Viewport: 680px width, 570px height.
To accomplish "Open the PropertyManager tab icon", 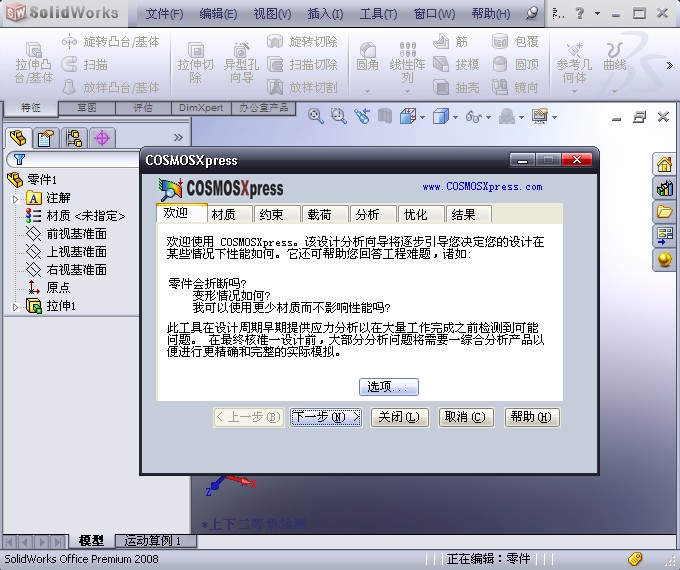I will point(46,139).
